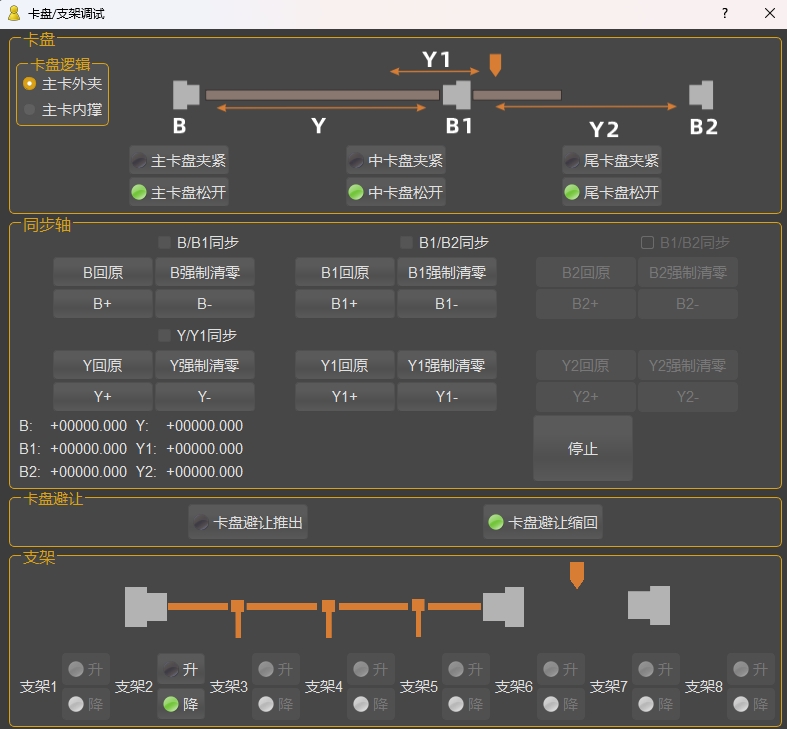This screenshot has height=729, width=787.
Task: Hit the 停止 stop button
Action: click(583, 448)
